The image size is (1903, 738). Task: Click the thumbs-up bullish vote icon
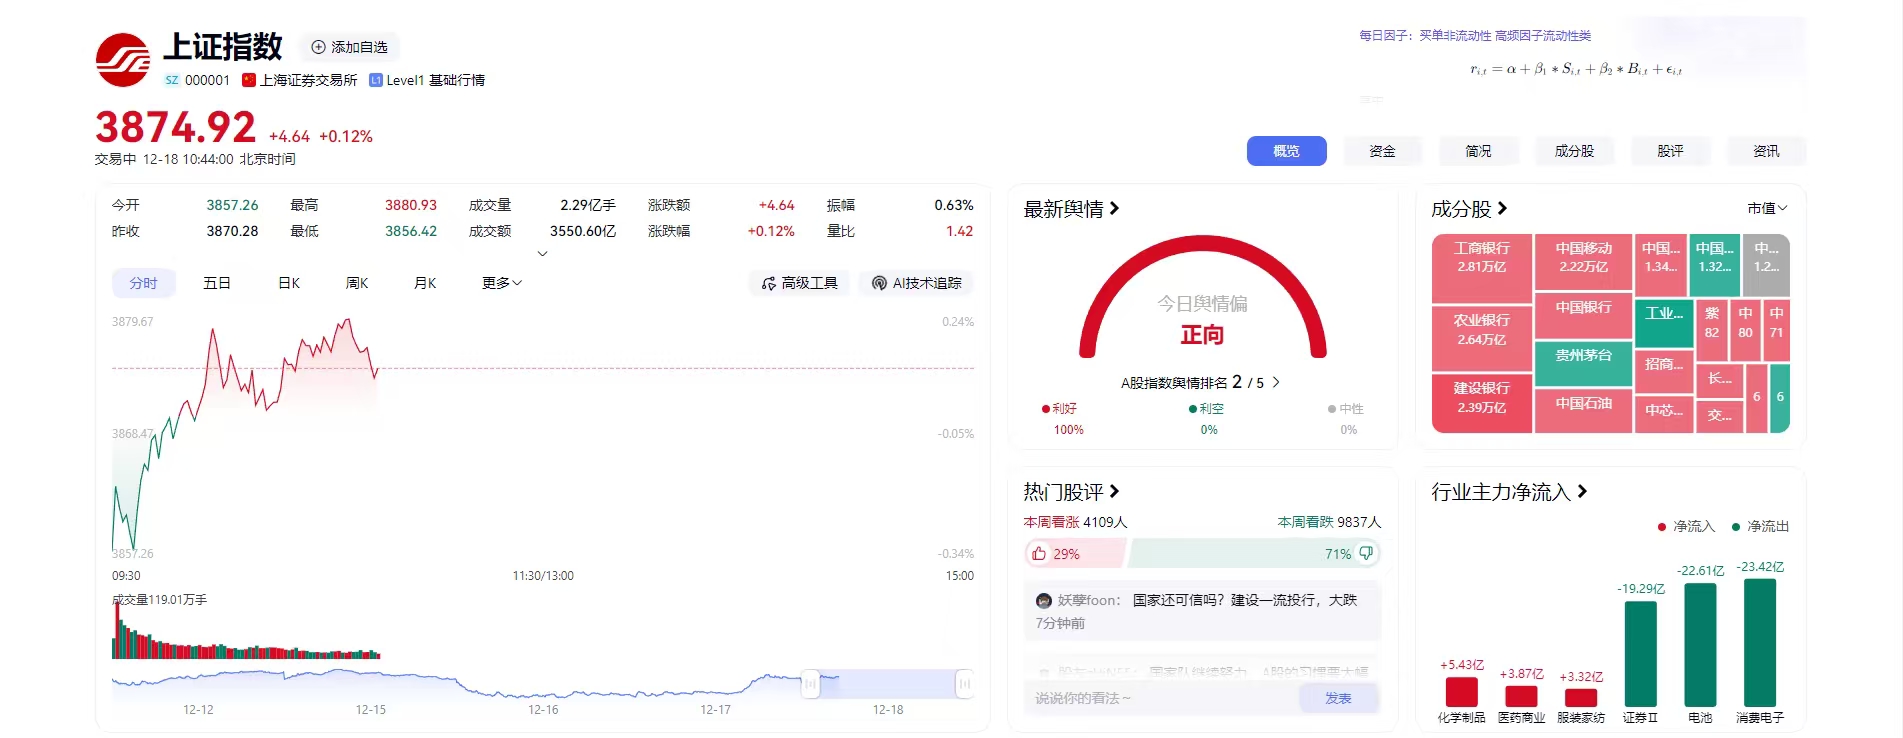[x=1039, y=553]
